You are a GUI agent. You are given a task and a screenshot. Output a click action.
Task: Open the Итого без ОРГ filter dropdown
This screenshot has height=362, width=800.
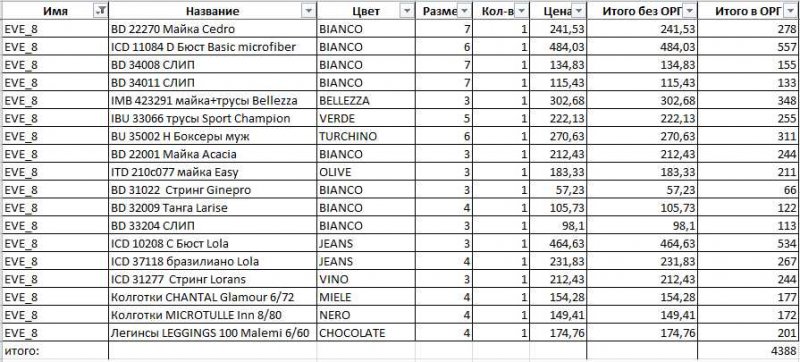689,11
